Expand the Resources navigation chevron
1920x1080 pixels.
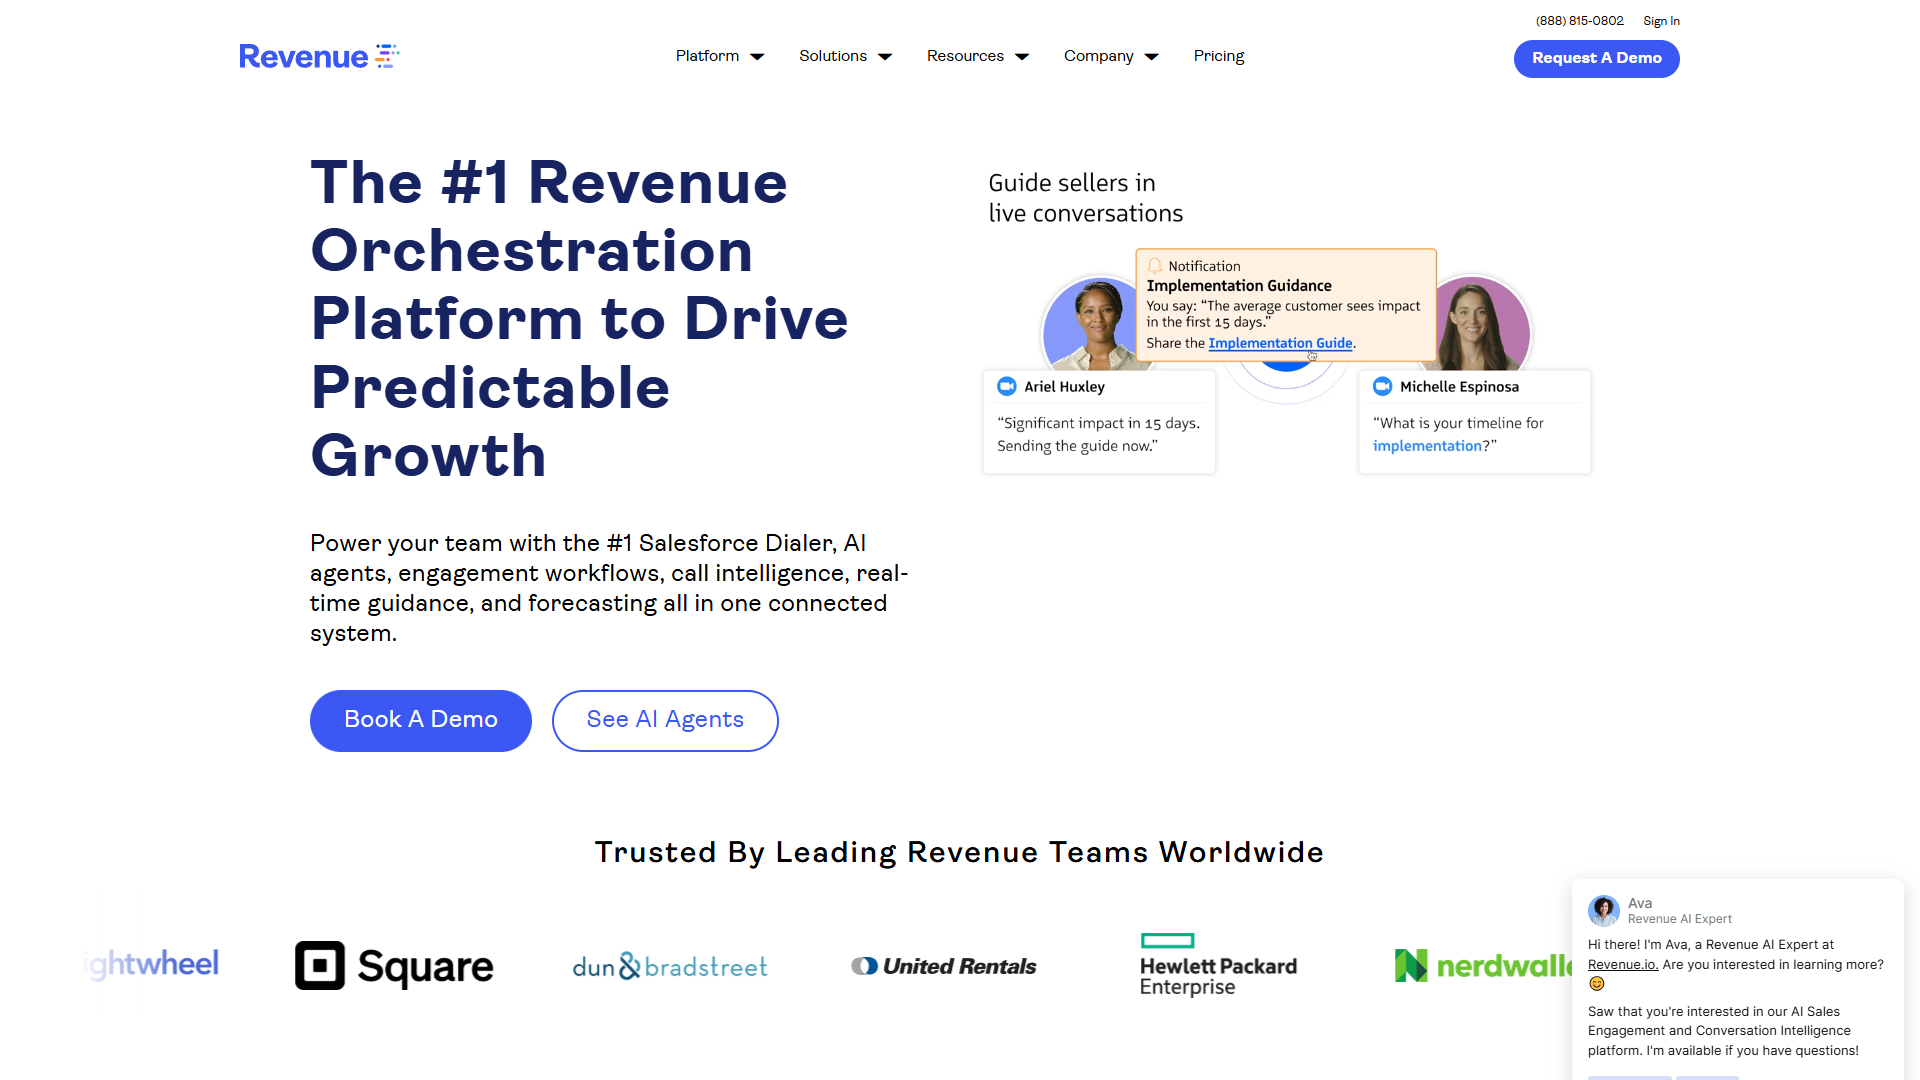pos(1021,57)
